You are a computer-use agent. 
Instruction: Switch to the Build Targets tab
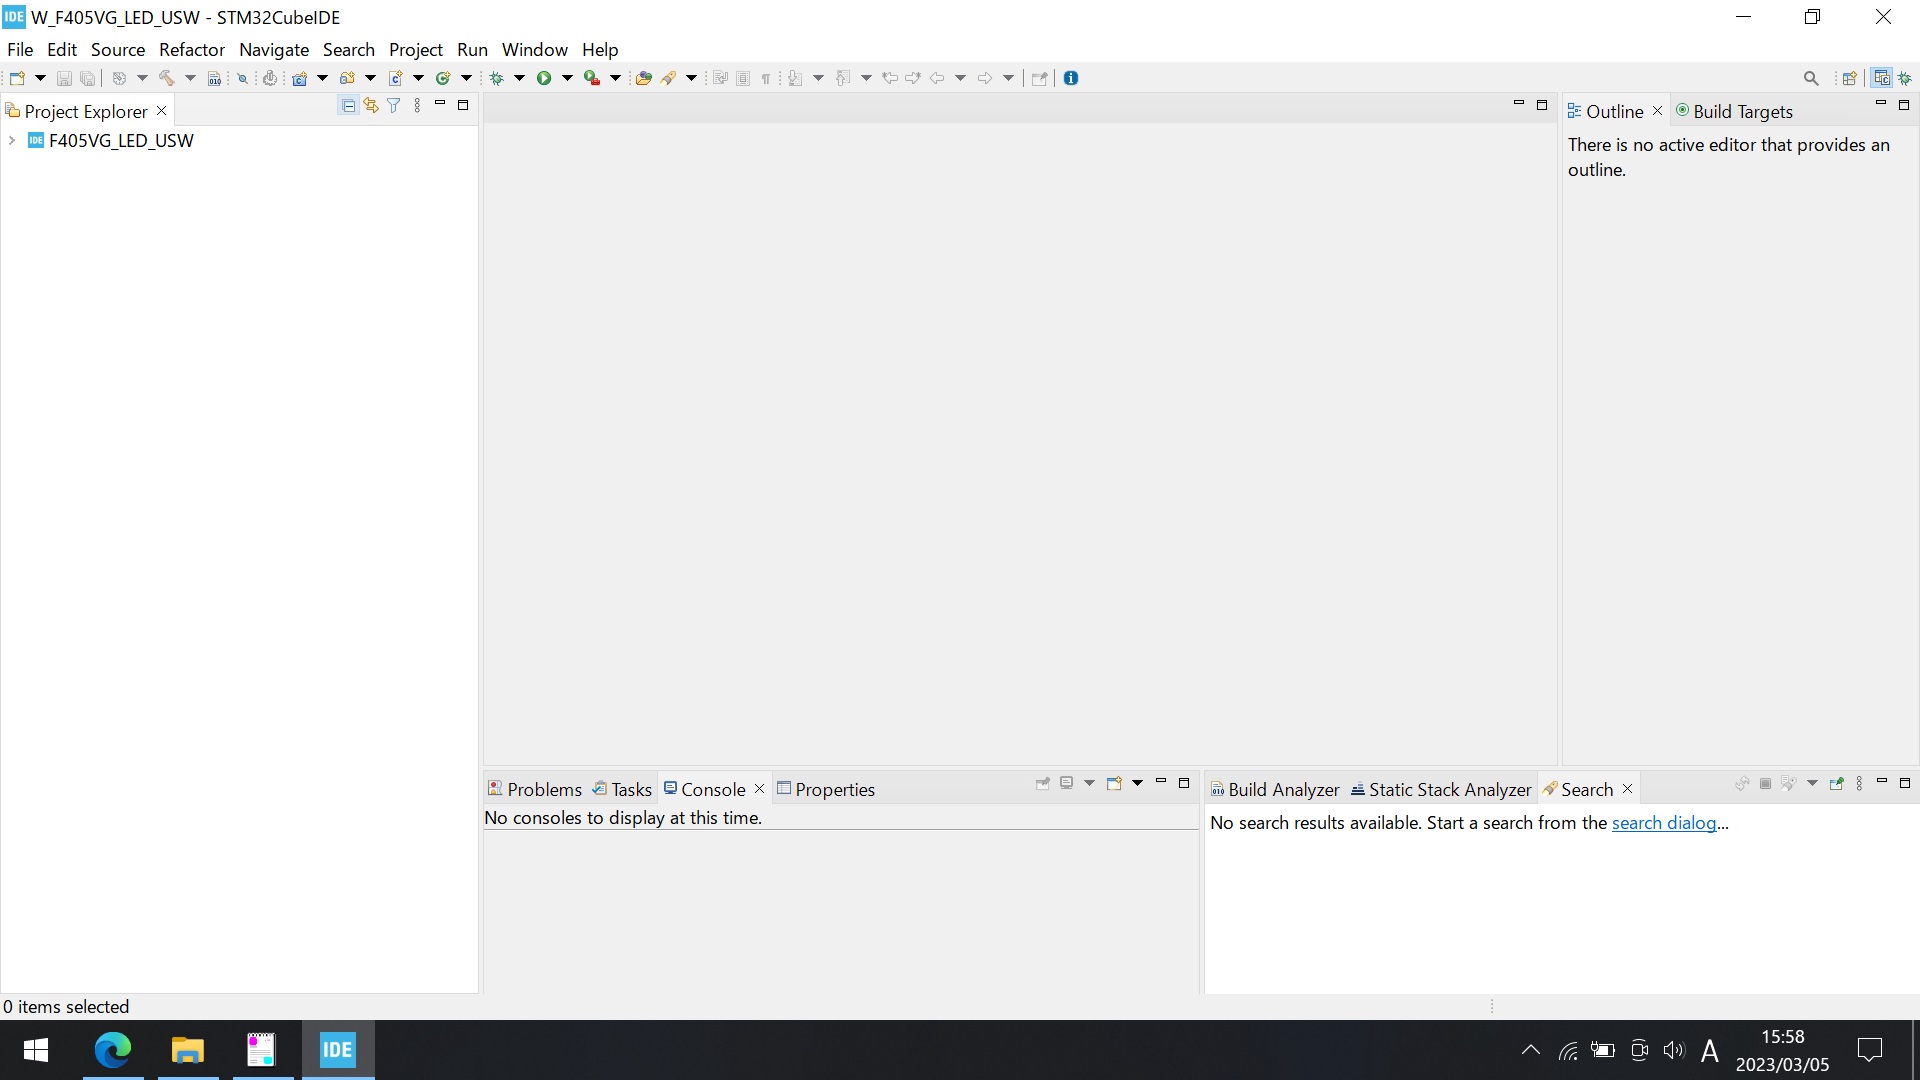coord(1741,111)
